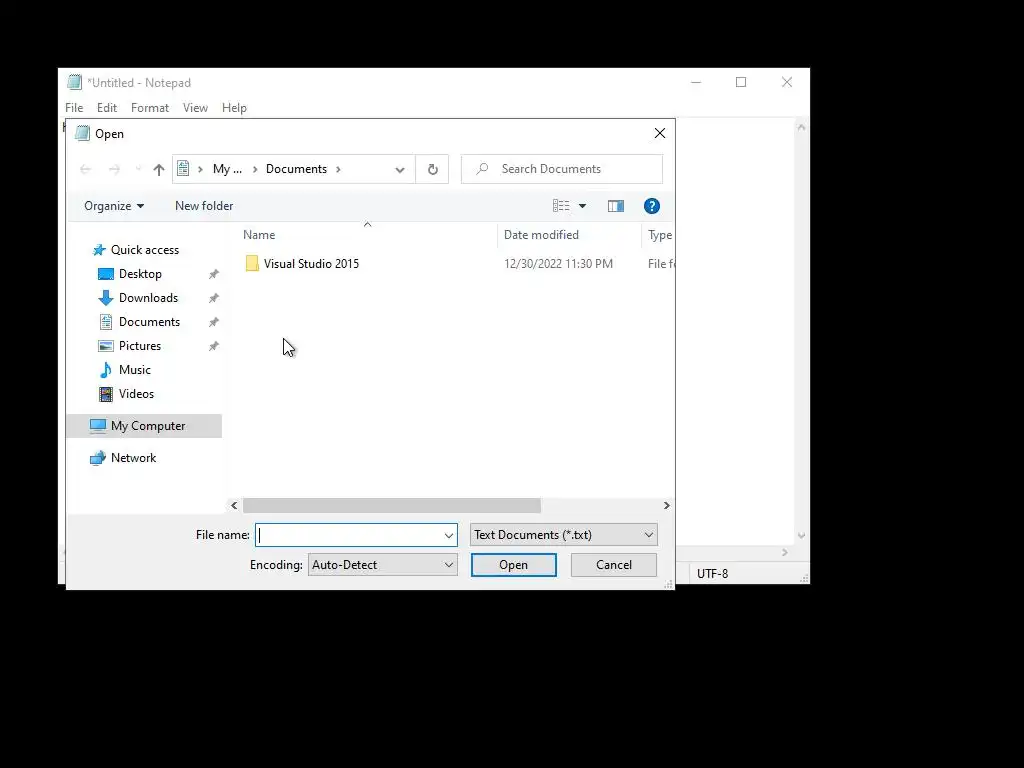Click the Open dialog title notepad icon
Screen dimensions: 1024x768
[82, 133]
